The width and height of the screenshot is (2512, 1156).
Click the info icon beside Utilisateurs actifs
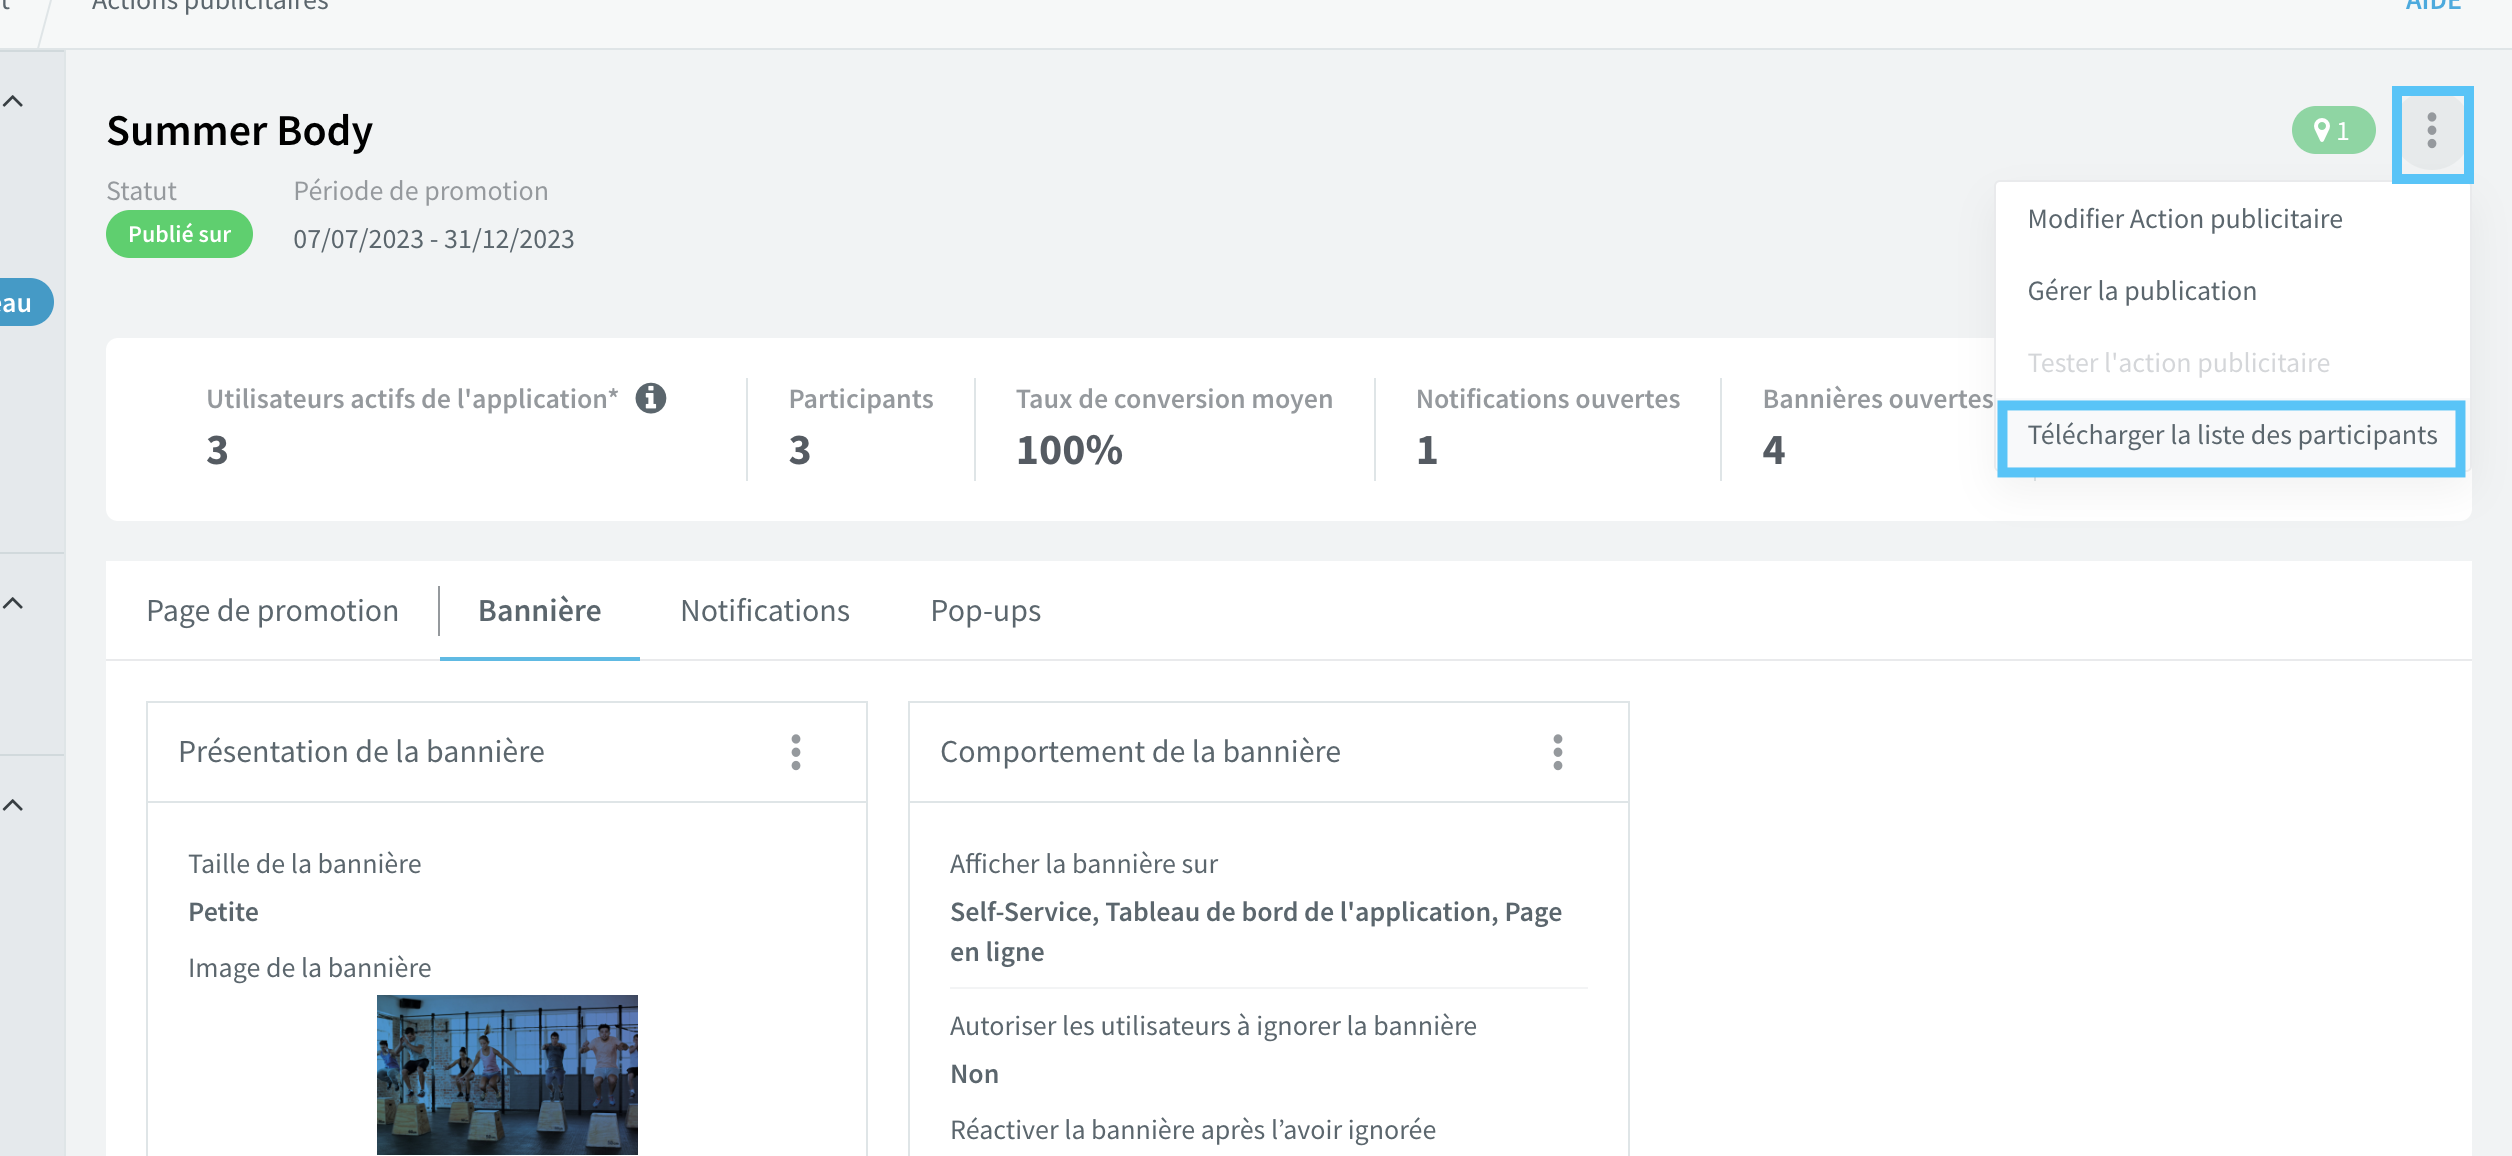coord(651,398)
